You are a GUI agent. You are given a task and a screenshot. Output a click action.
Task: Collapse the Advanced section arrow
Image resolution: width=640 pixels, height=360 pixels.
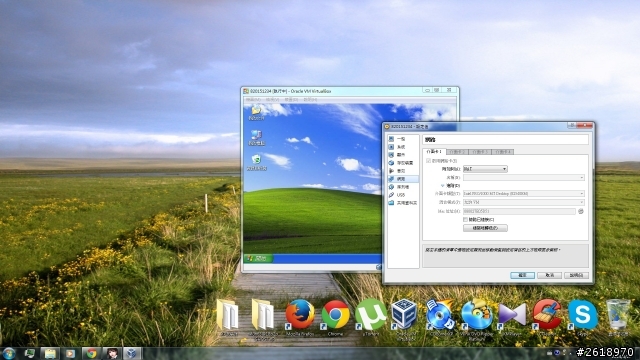(x=442, y=186)
